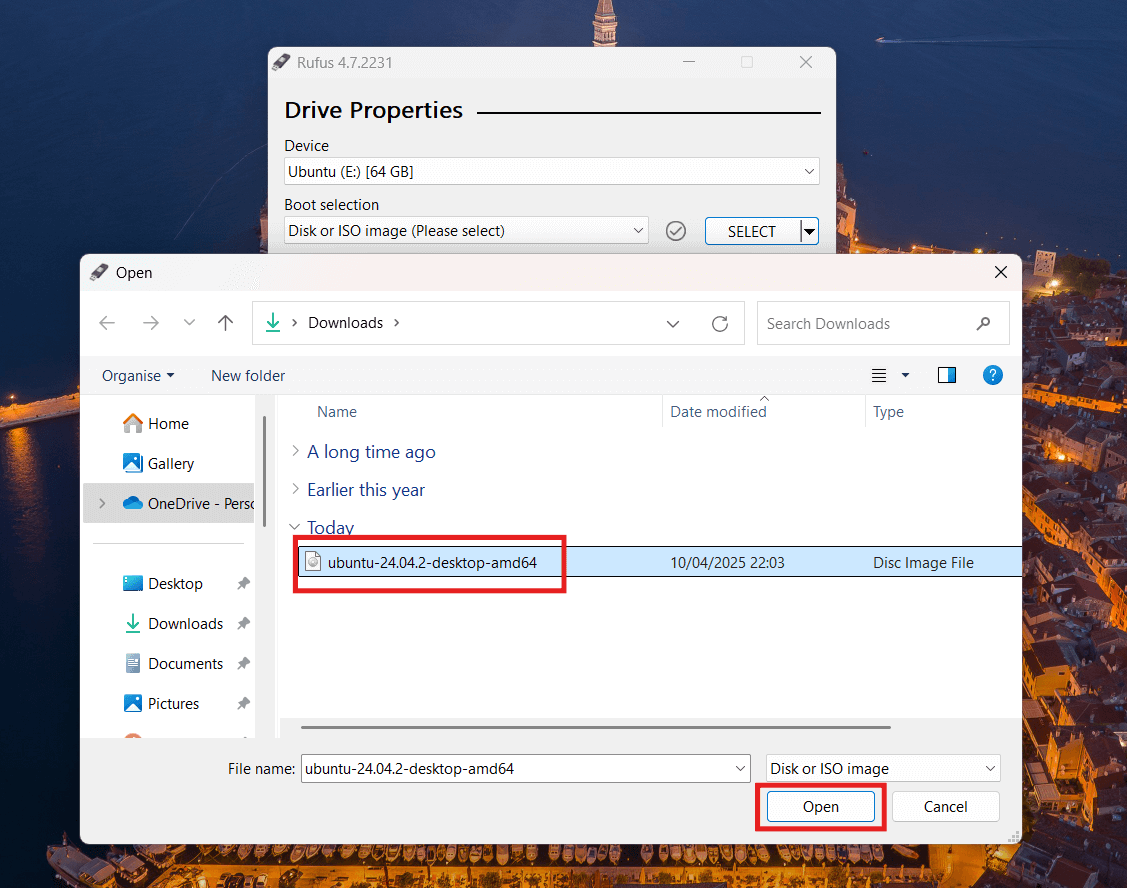Expand the 'A long time ago' group
This screenshot has height=888, width=1127.
pos(295,451)
